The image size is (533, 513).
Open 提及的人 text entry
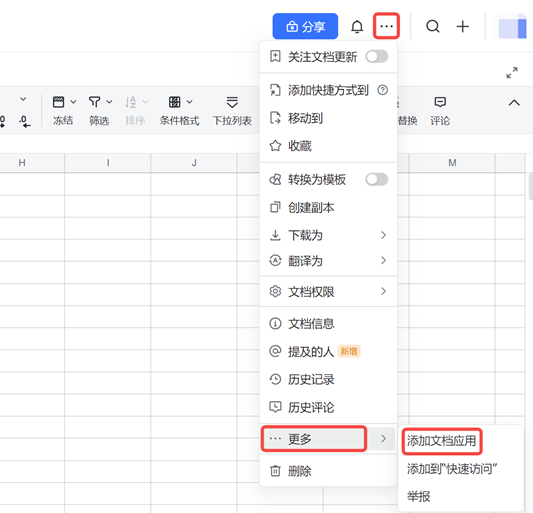click(311, 352)
